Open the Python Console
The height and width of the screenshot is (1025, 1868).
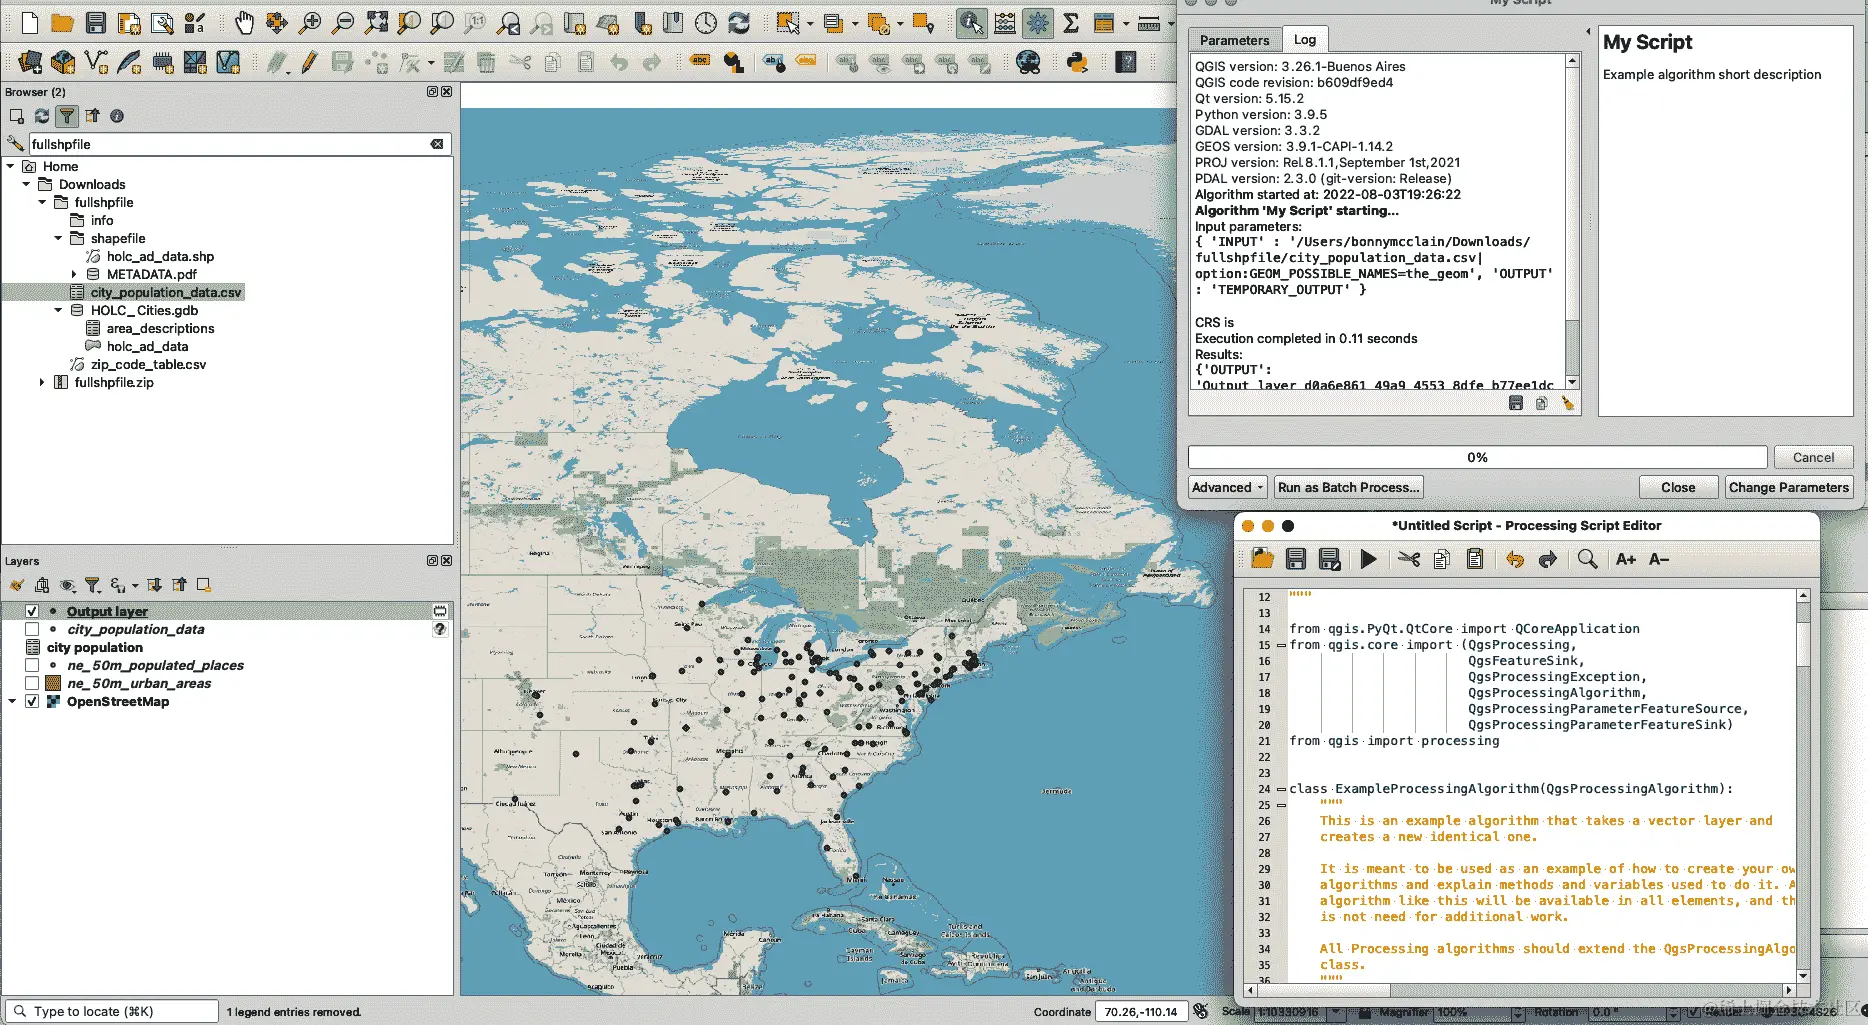tap(1077, 63)
